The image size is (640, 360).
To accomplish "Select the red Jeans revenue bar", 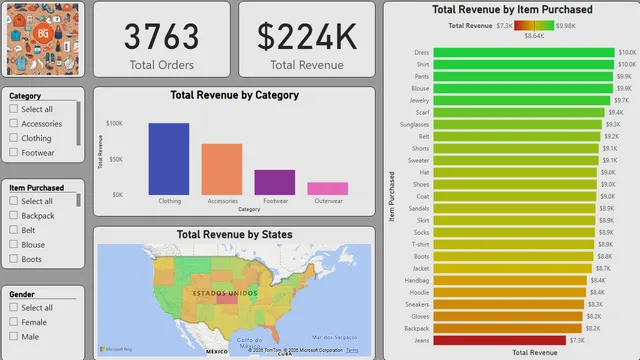I will coord(500,340).
